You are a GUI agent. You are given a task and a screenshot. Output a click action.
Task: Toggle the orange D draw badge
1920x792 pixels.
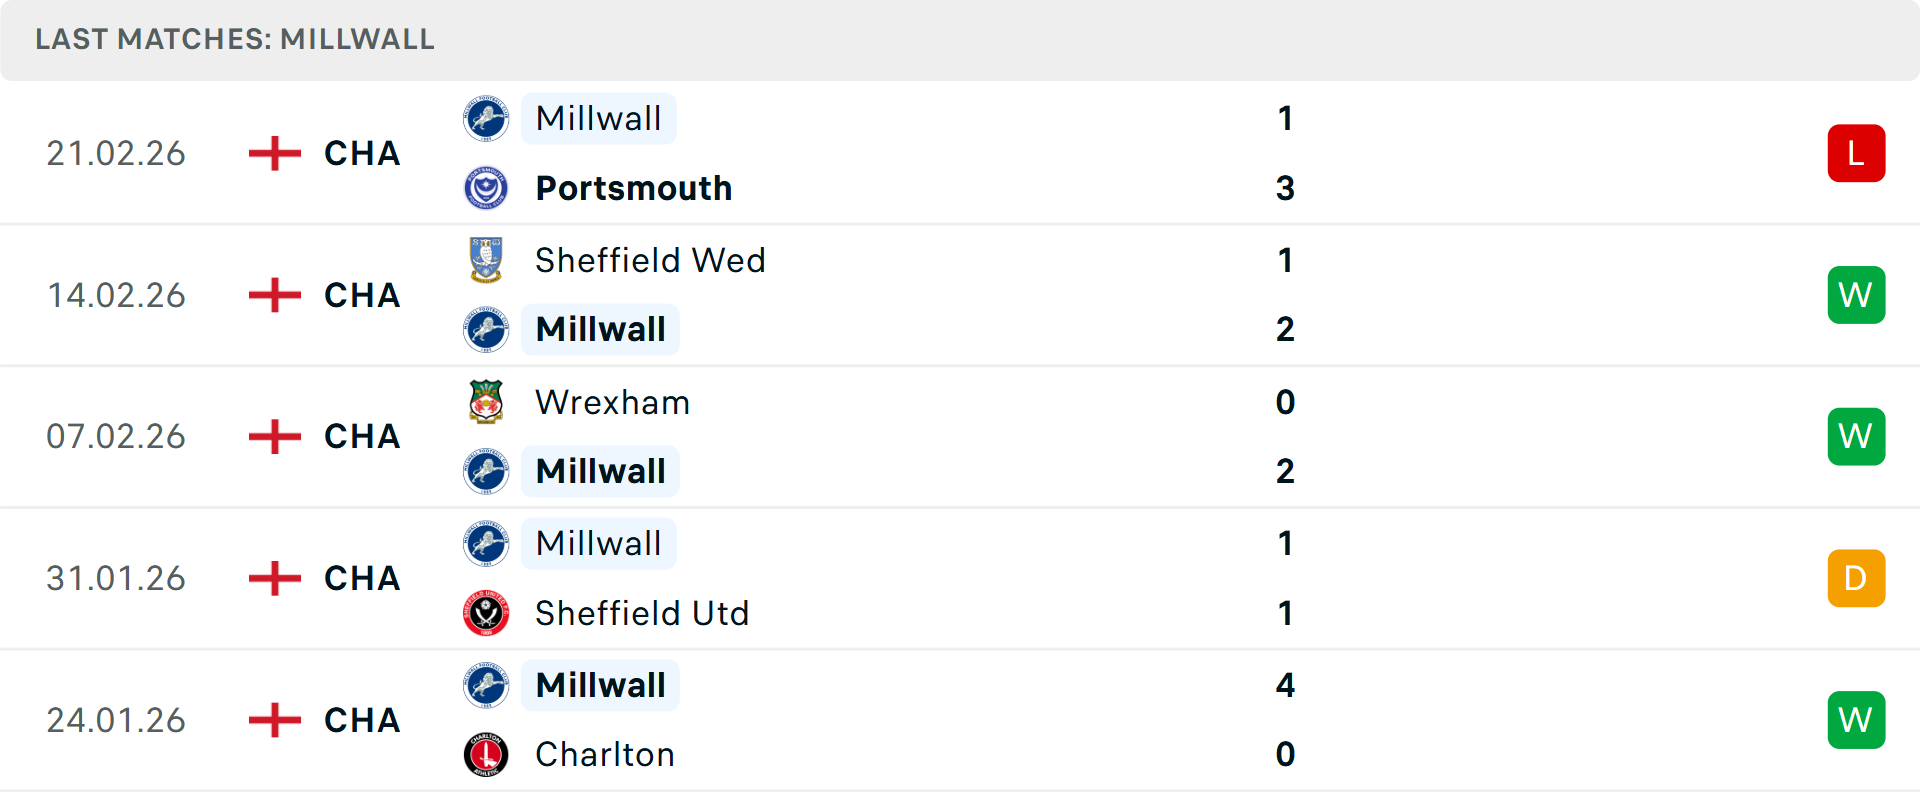click(x=1856, y=578)
